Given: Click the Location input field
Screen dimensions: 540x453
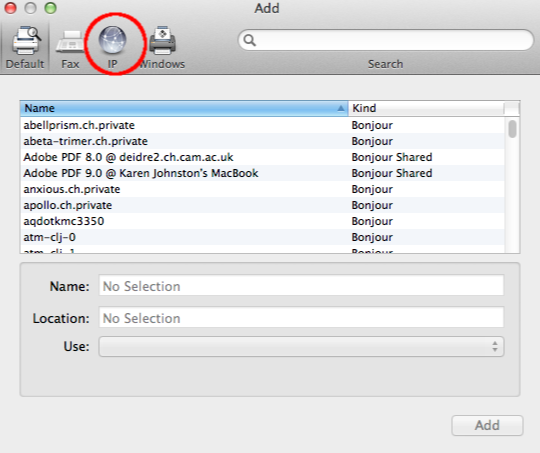Looking at the screenshot, I should [301, 317].
